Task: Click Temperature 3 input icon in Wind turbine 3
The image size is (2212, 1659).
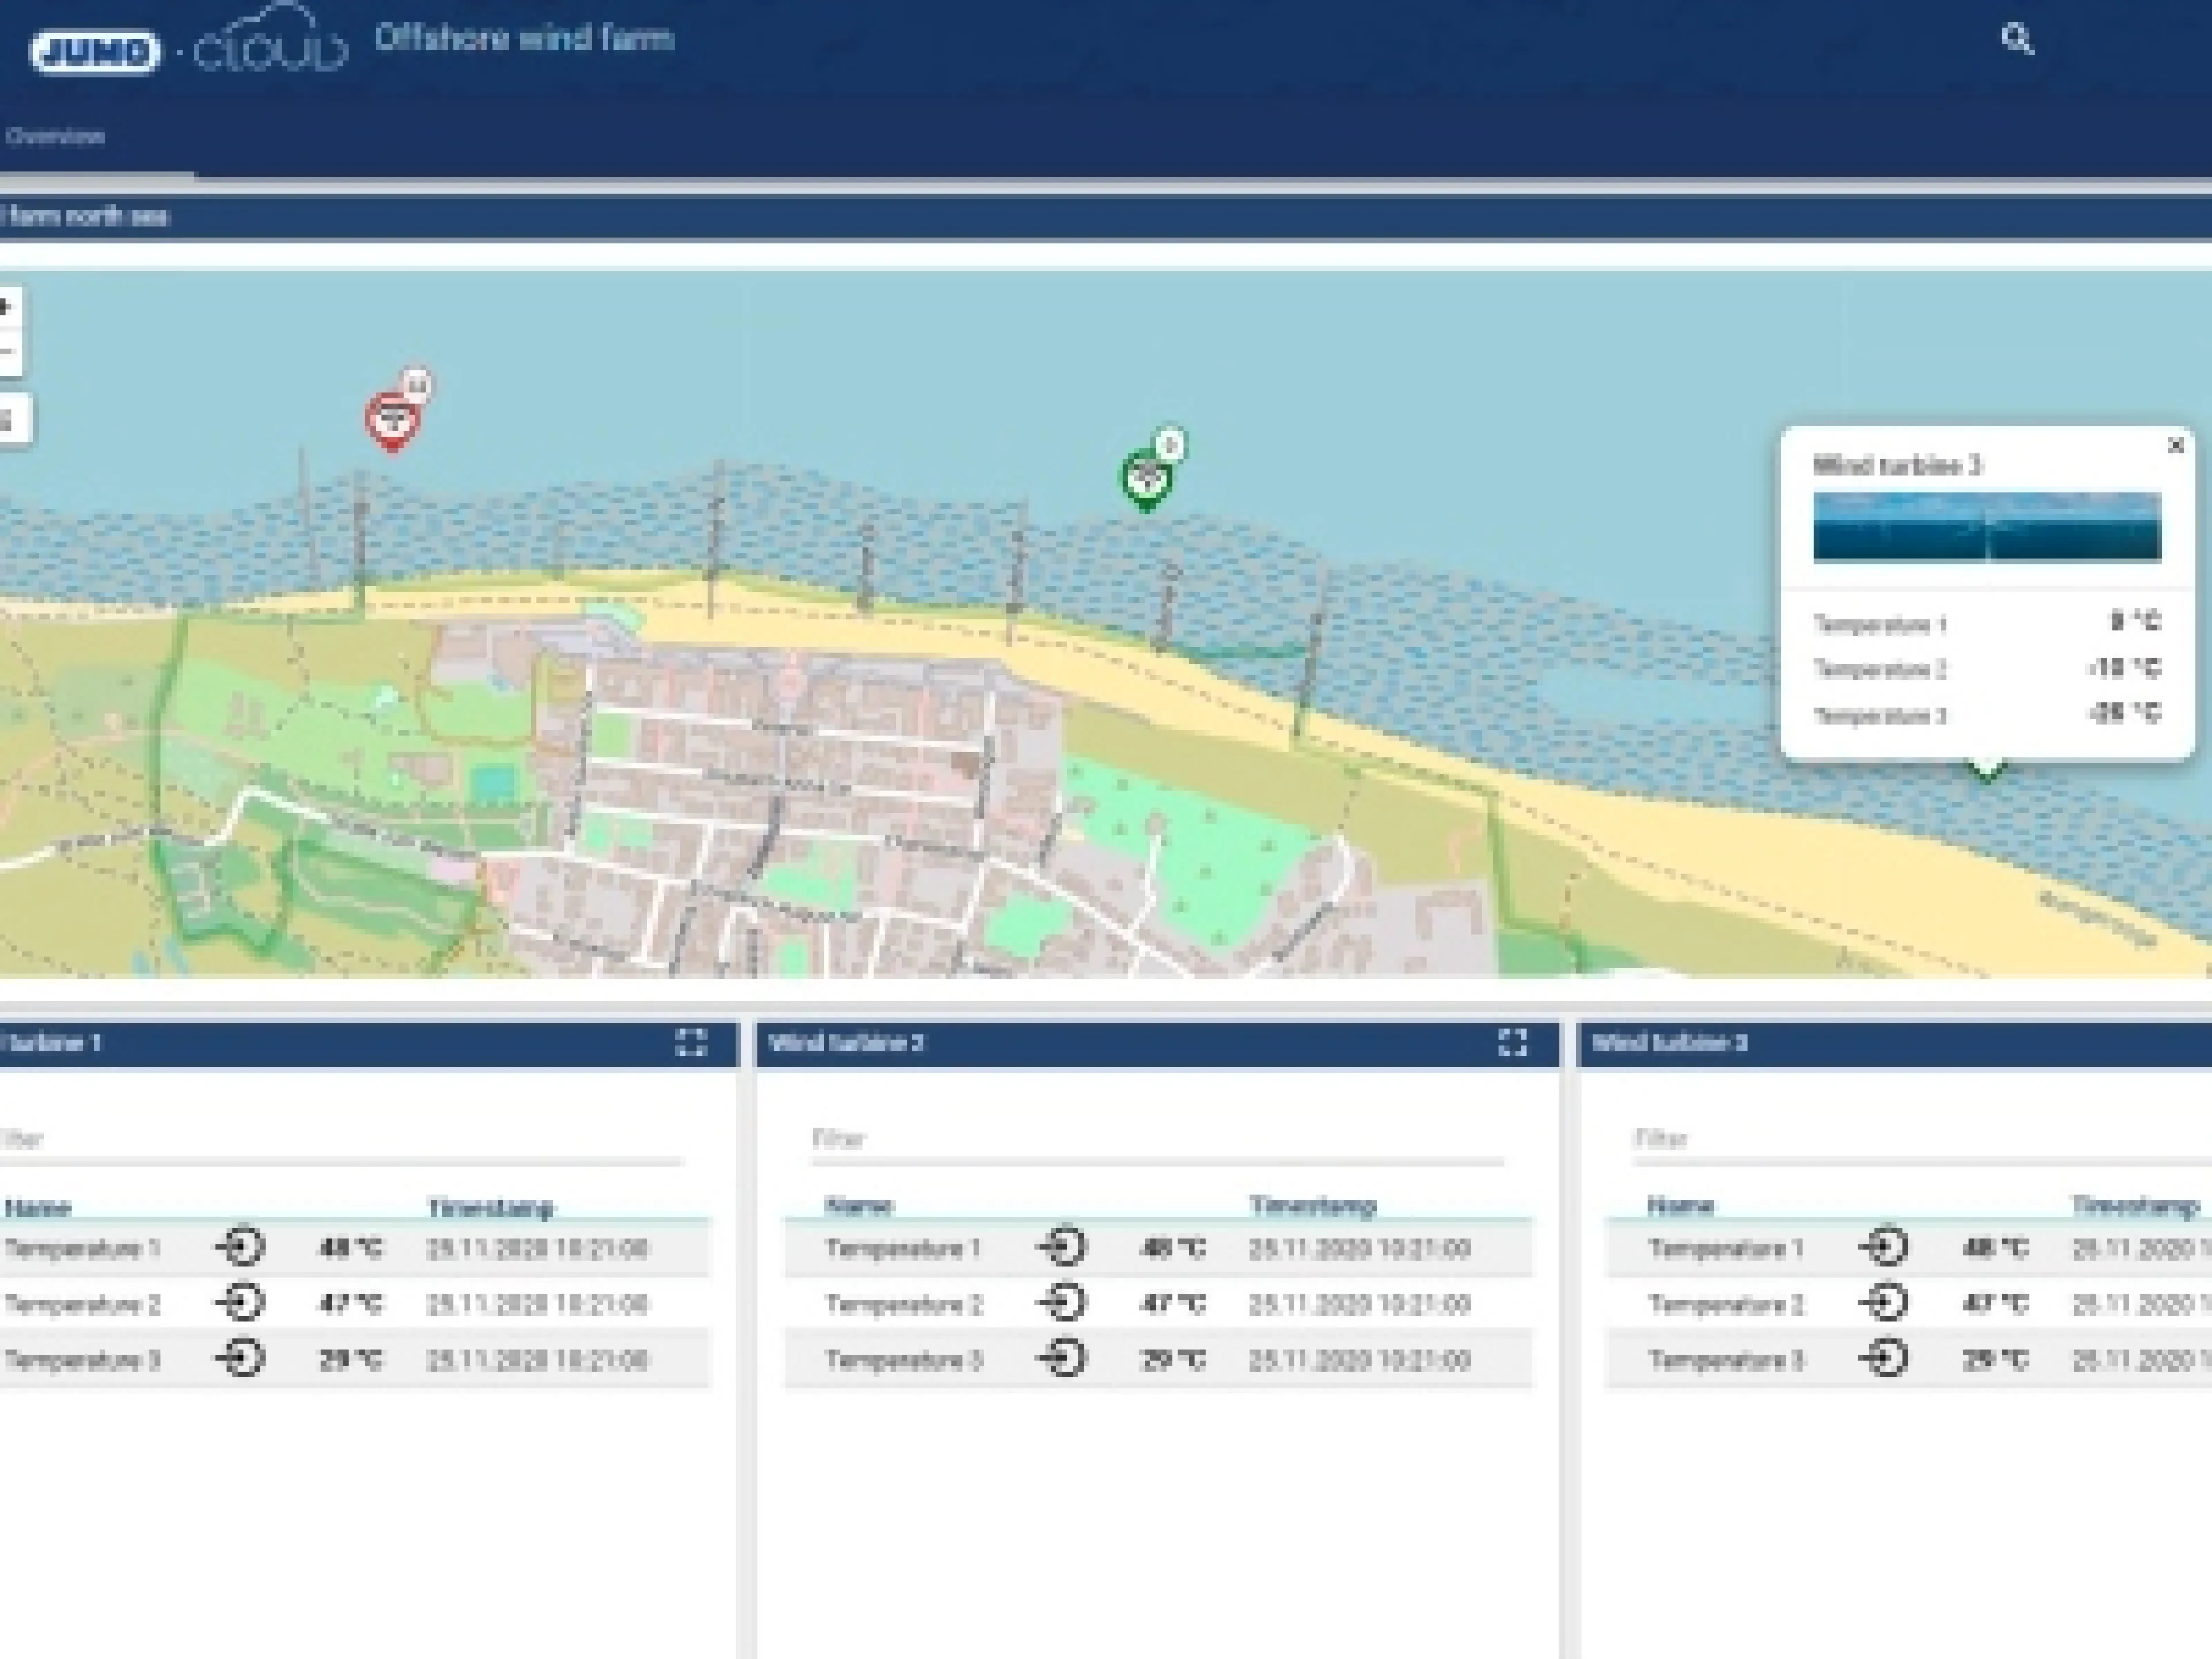Action: (1884, 1359)
